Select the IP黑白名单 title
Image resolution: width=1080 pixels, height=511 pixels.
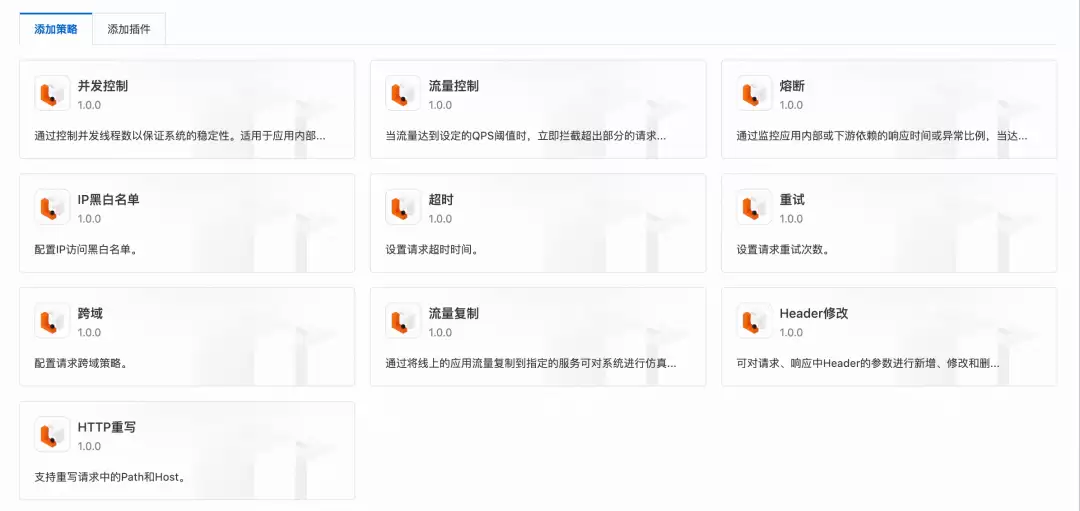pos(108,200)
